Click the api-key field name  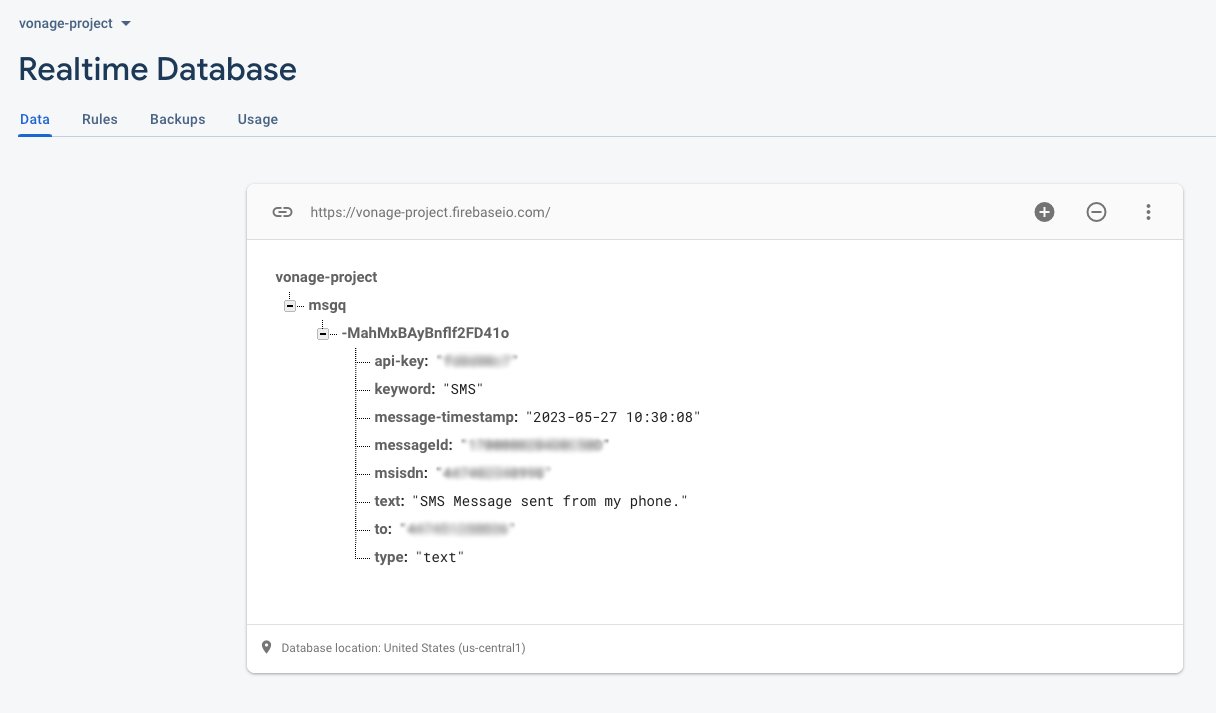click(x=401, y=361)
